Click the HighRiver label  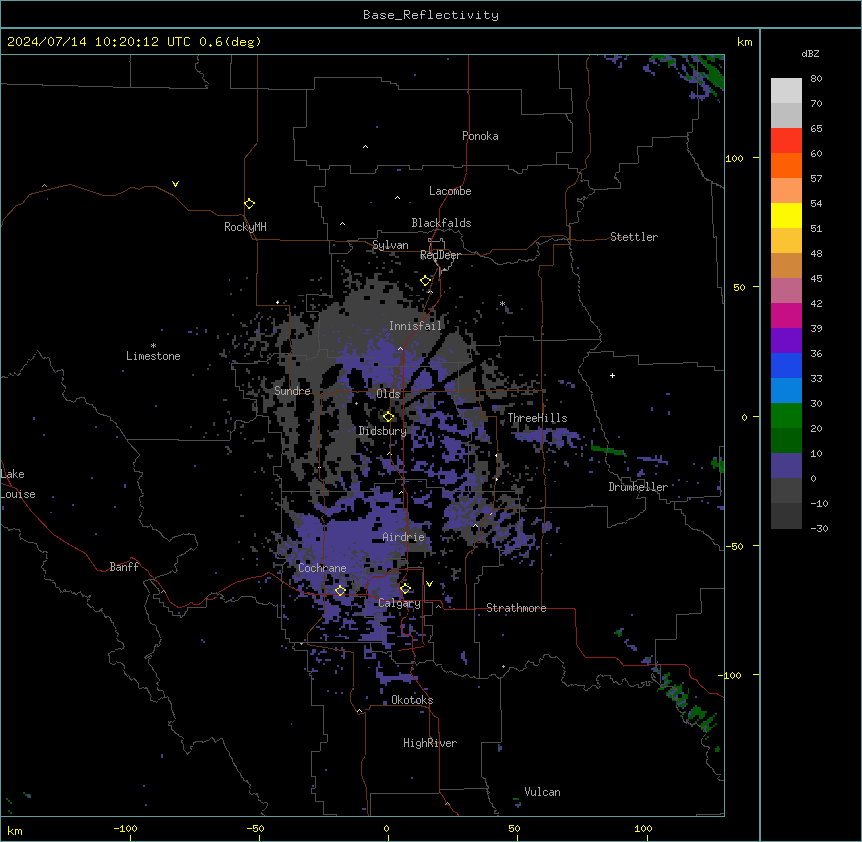click(x=430, y=743)
